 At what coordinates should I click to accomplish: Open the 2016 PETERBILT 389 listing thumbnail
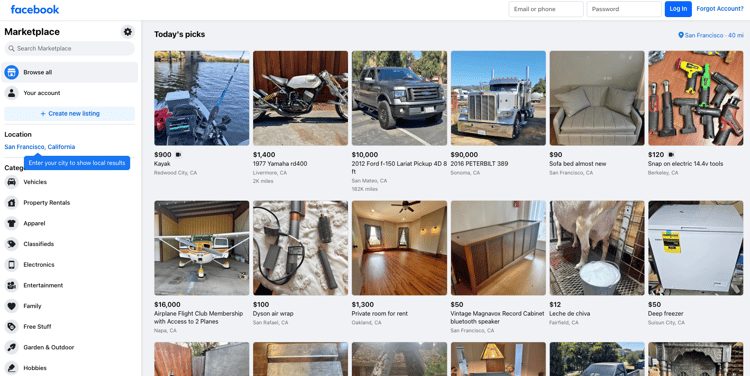coord(498,98)
